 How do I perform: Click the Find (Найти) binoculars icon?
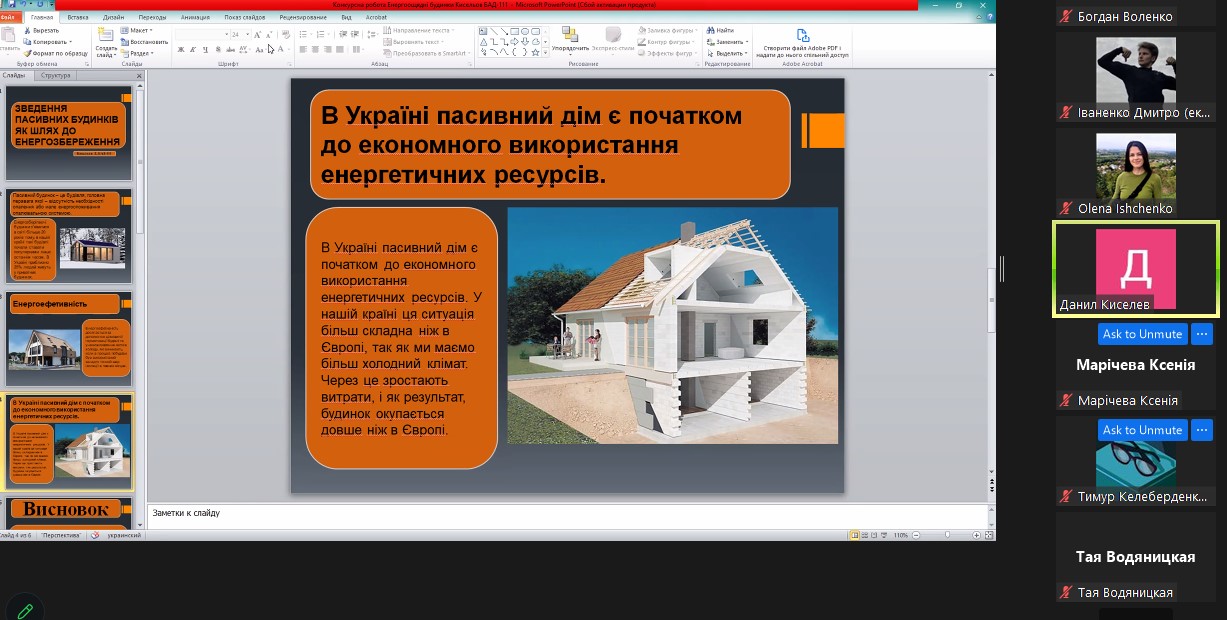[711, 31]
